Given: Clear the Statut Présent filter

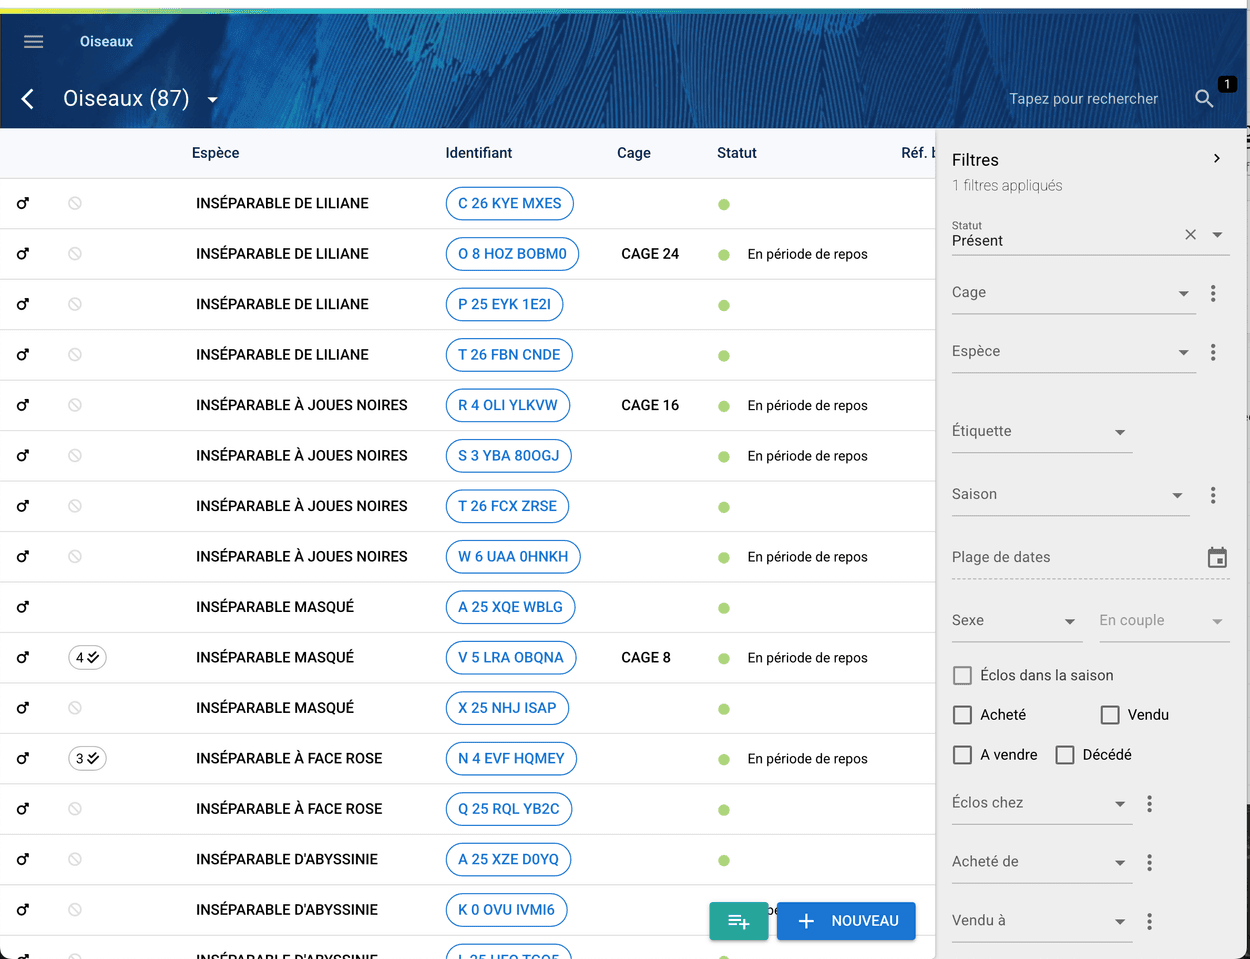Looking at the screenshot, I should (x=1190, y=235).
